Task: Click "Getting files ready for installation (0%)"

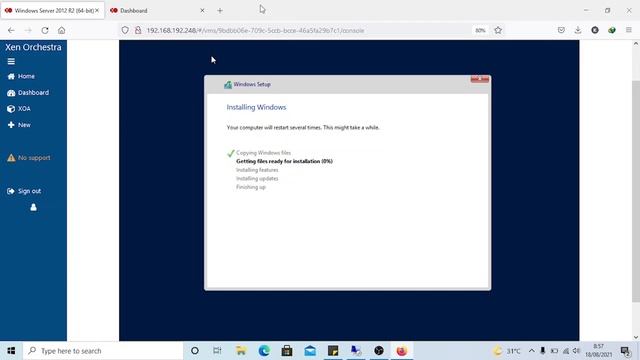Action: pyautogui.click(x=284, y=161)
